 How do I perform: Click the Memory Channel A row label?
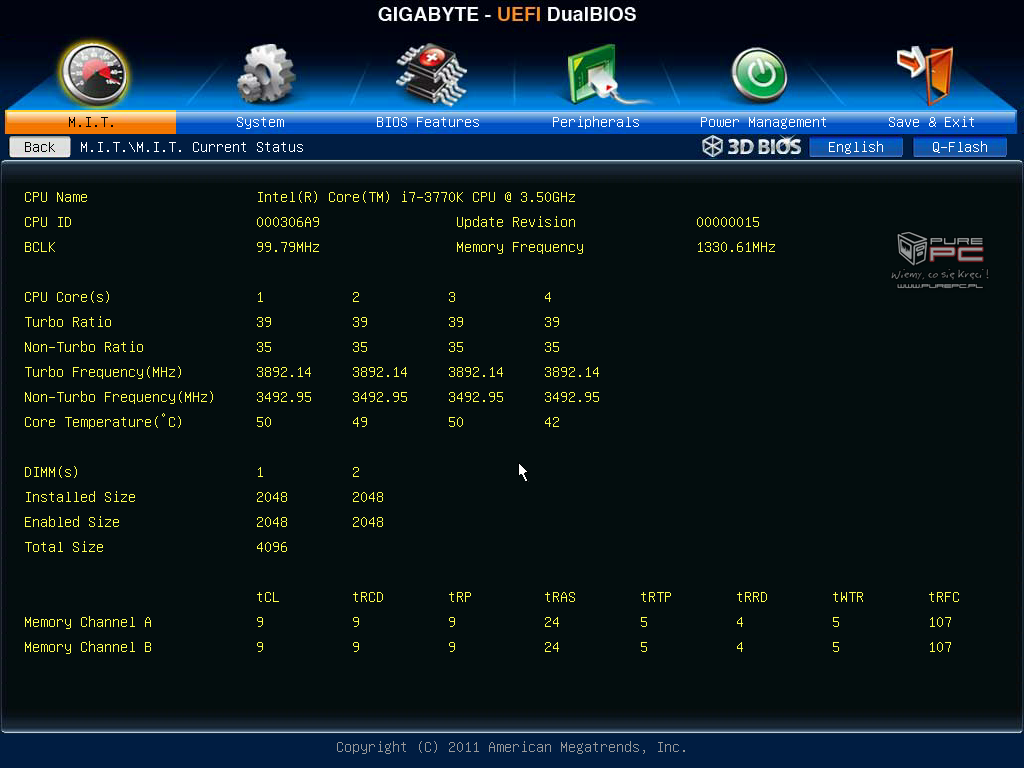[88, 622]
